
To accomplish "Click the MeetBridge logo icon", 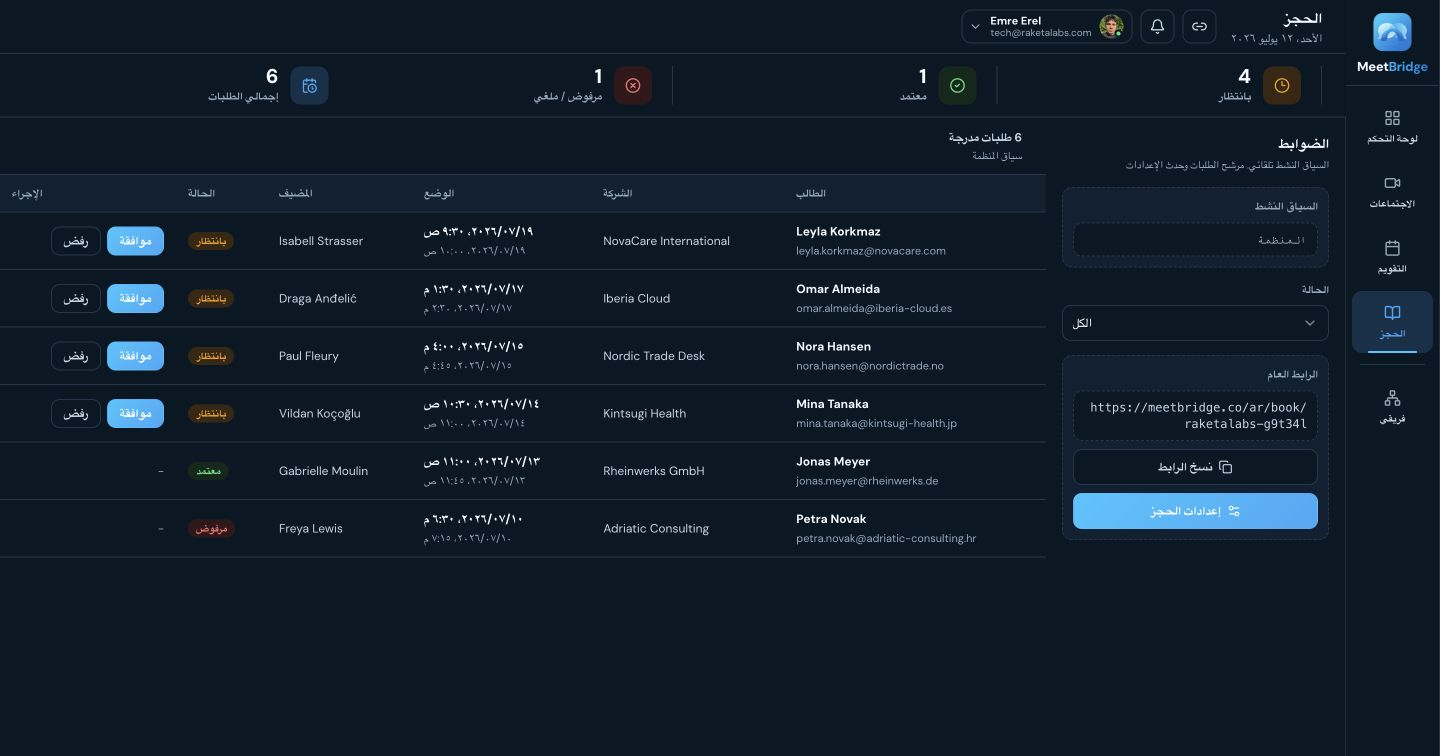I will pos(1392,32).
